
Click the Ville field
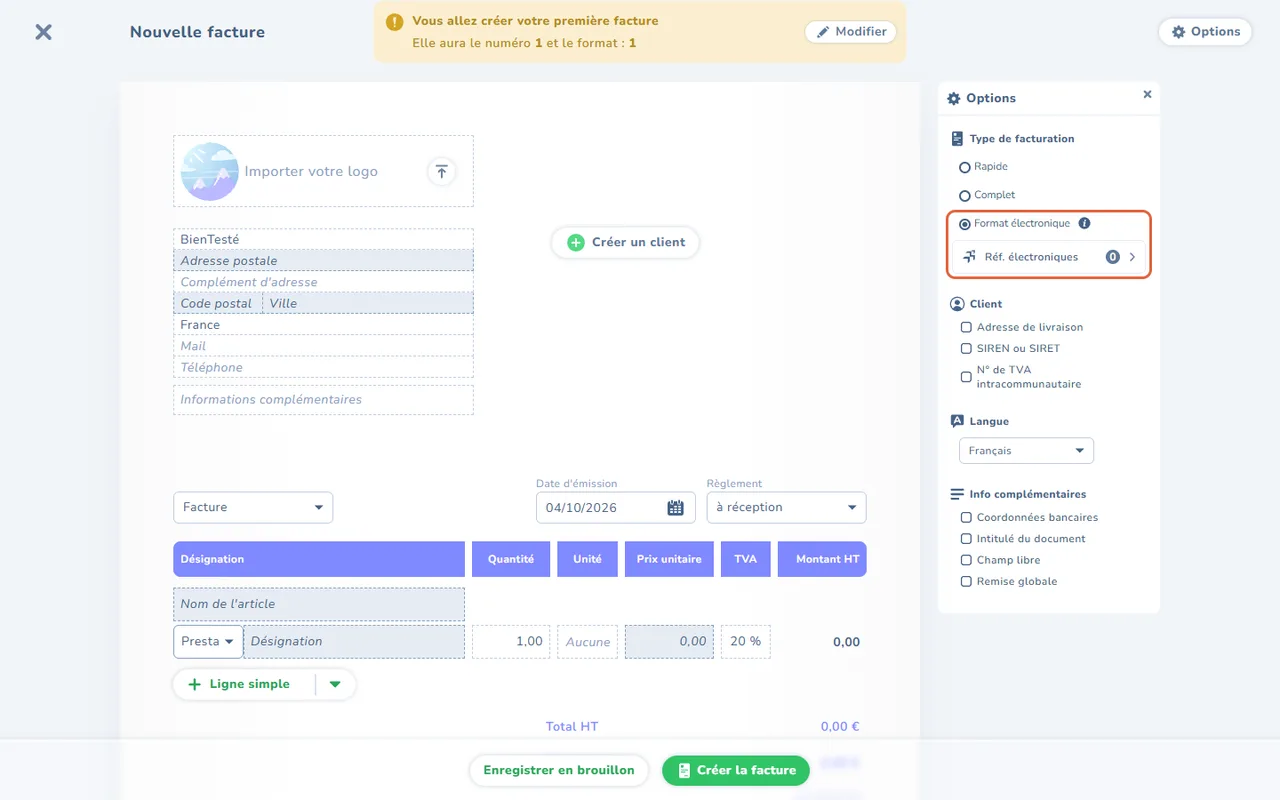coord(368,304)
